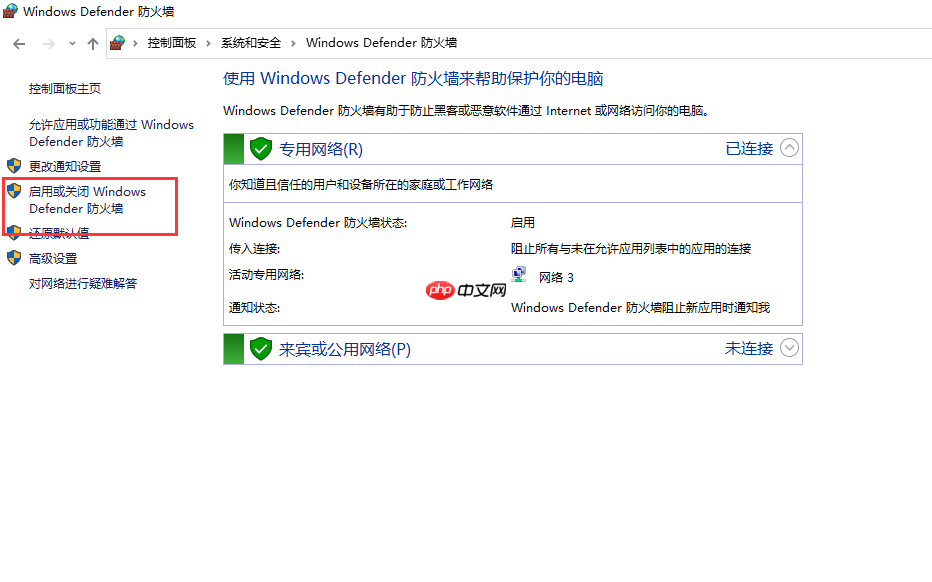Expand chevron after 系统和安全 breadcrumb

pos(293,43)
